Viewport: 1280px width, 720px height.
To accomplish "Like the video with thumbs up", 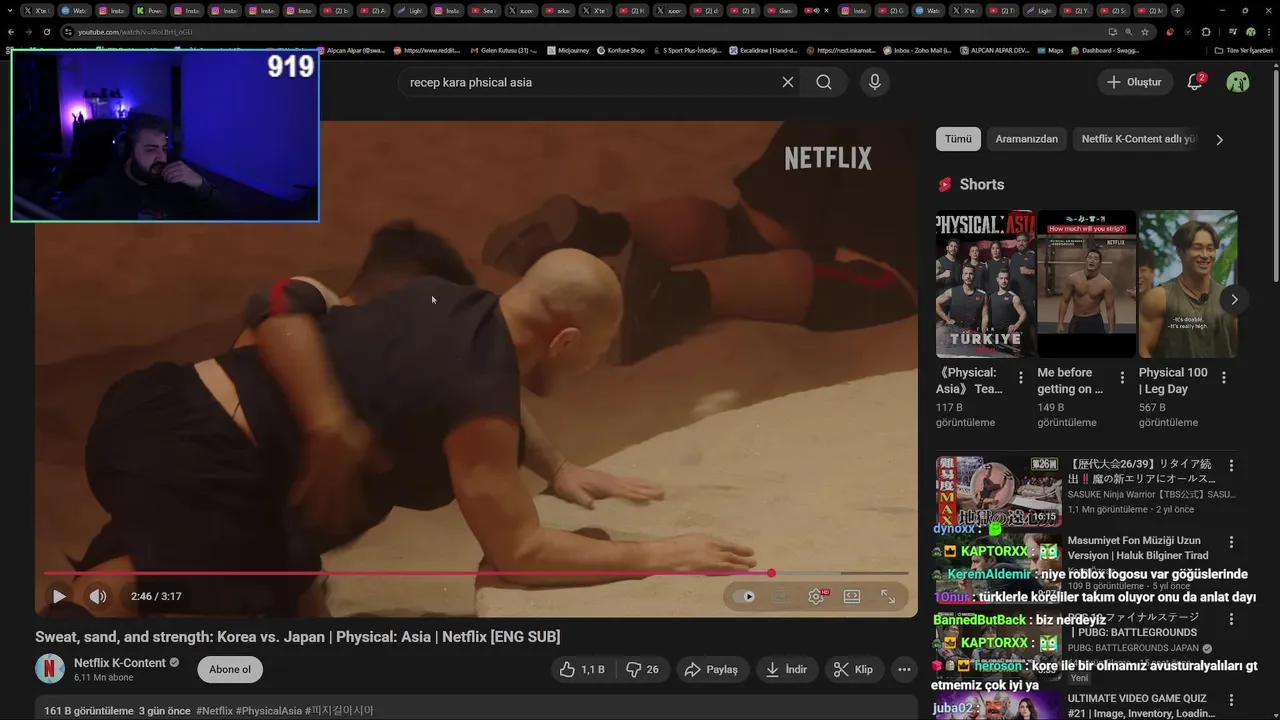I will 581,669.
